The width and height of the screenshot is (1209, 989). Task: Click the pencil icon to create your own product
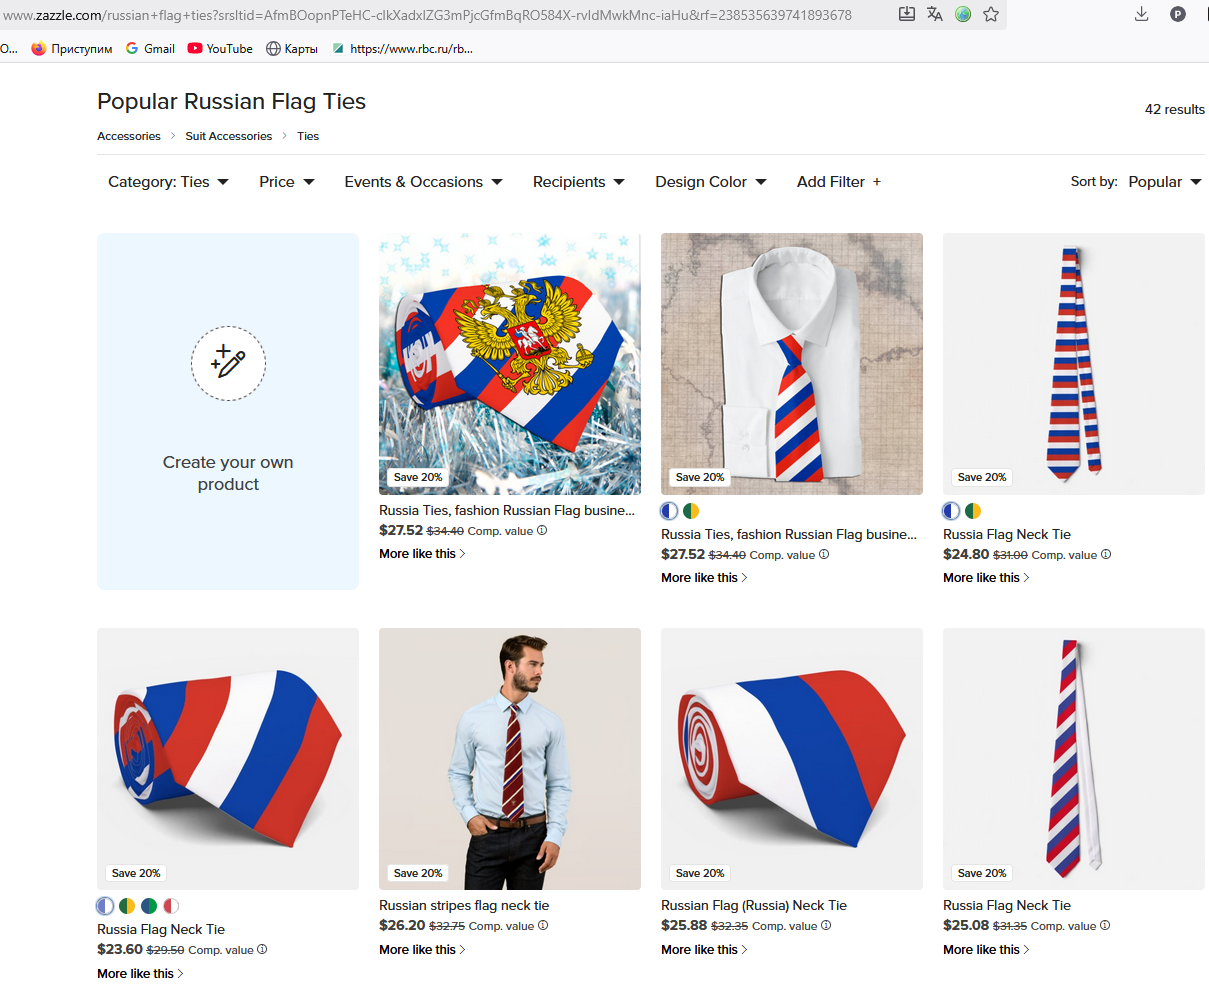coord(228,363)
